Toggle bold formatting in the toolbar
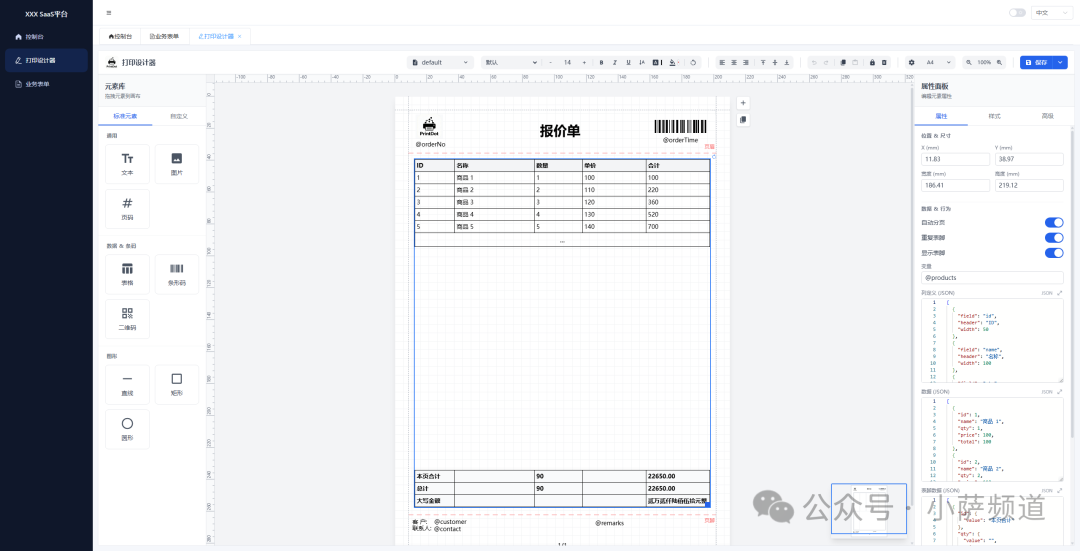The height and width of the screenshot is (551, 1080). pyautogui.click(x=601, y=63)
